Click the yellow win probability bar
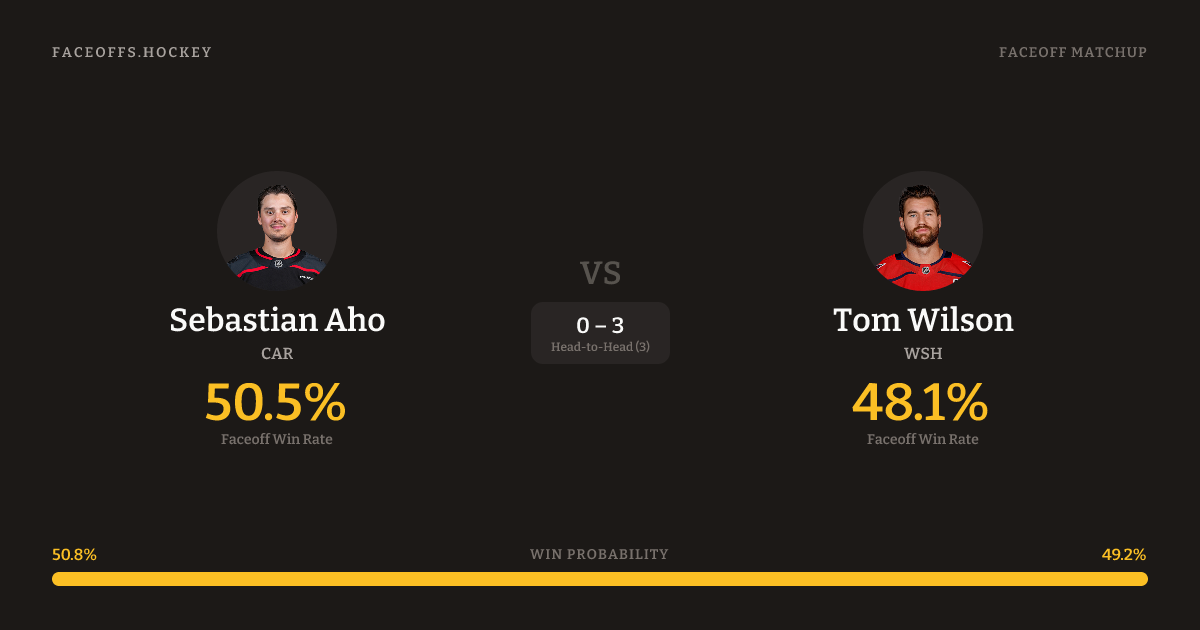Screen dimensions: 1200x630 click(x=600, y=579)
